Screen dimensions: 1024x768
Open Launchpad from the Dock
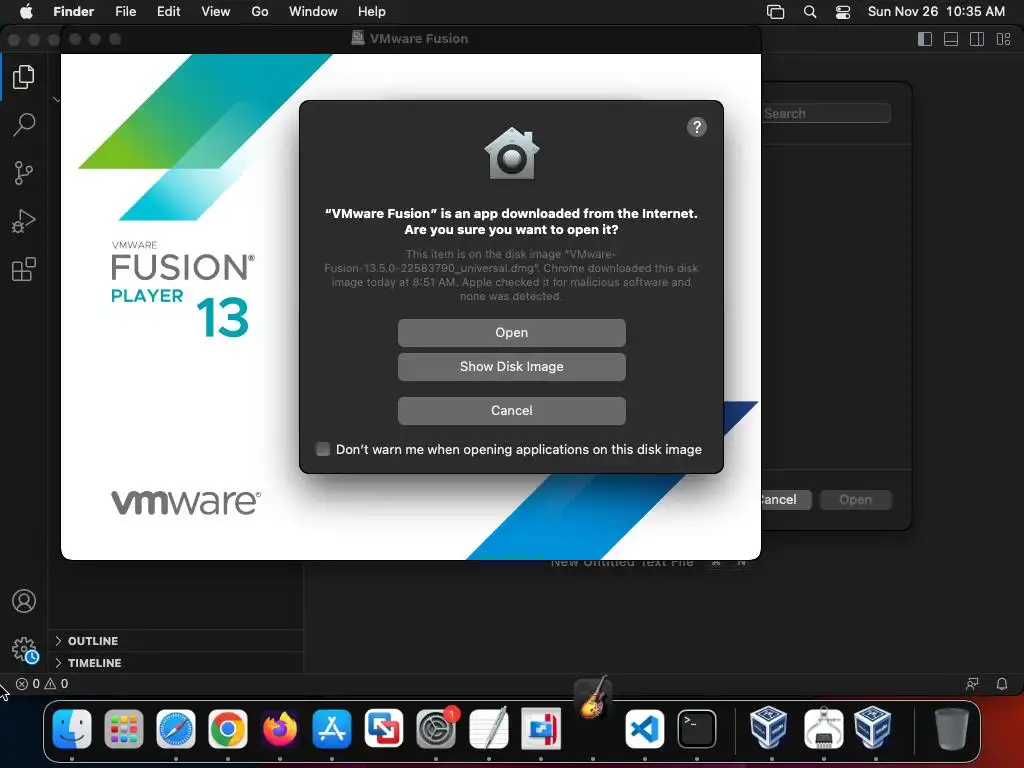pos(123,729)
